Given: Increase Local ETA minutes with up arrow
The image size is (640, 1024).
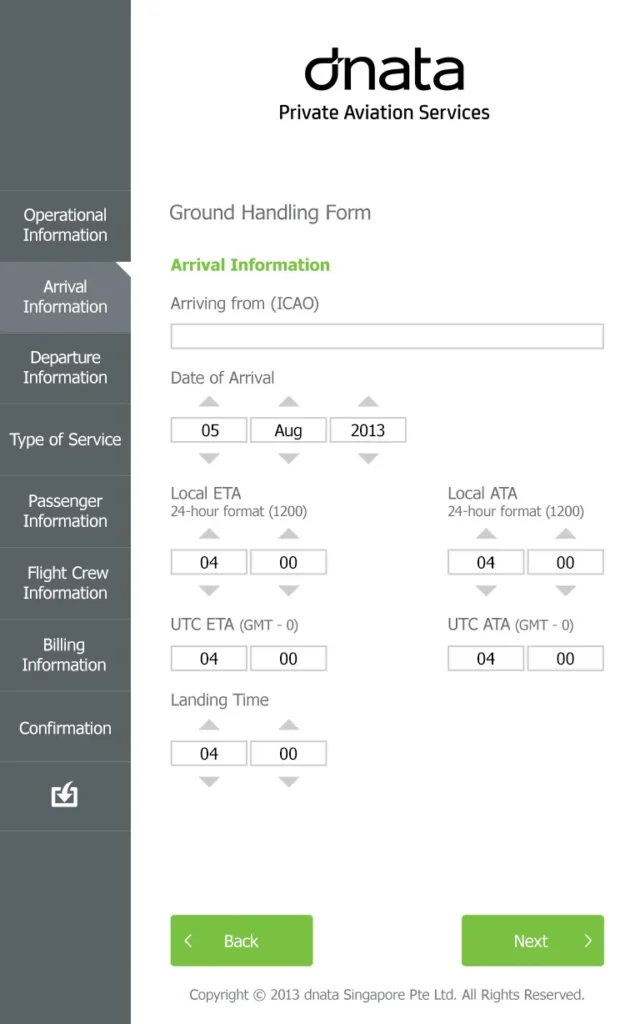Looking at the screenshot, I should click(289, 534).
